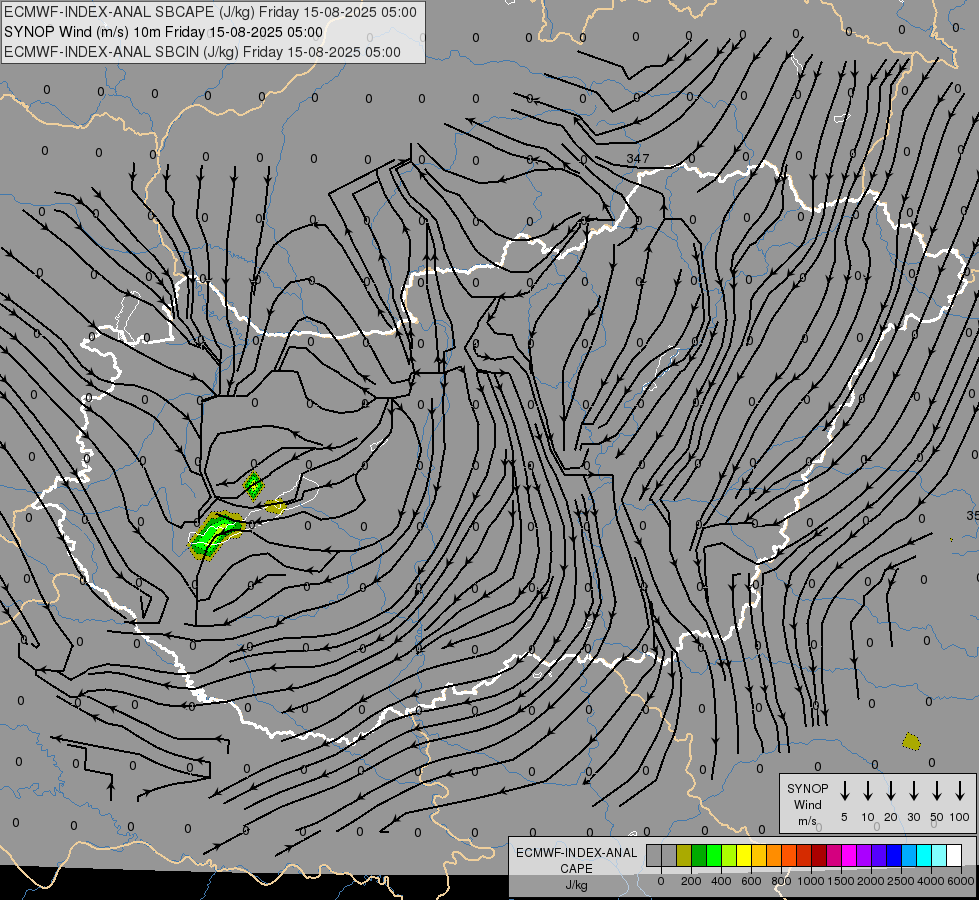The height and width of the screenshot is (900, 979).
Task: Click the '30' value in wind legend
Action: (x=913, y=817)
